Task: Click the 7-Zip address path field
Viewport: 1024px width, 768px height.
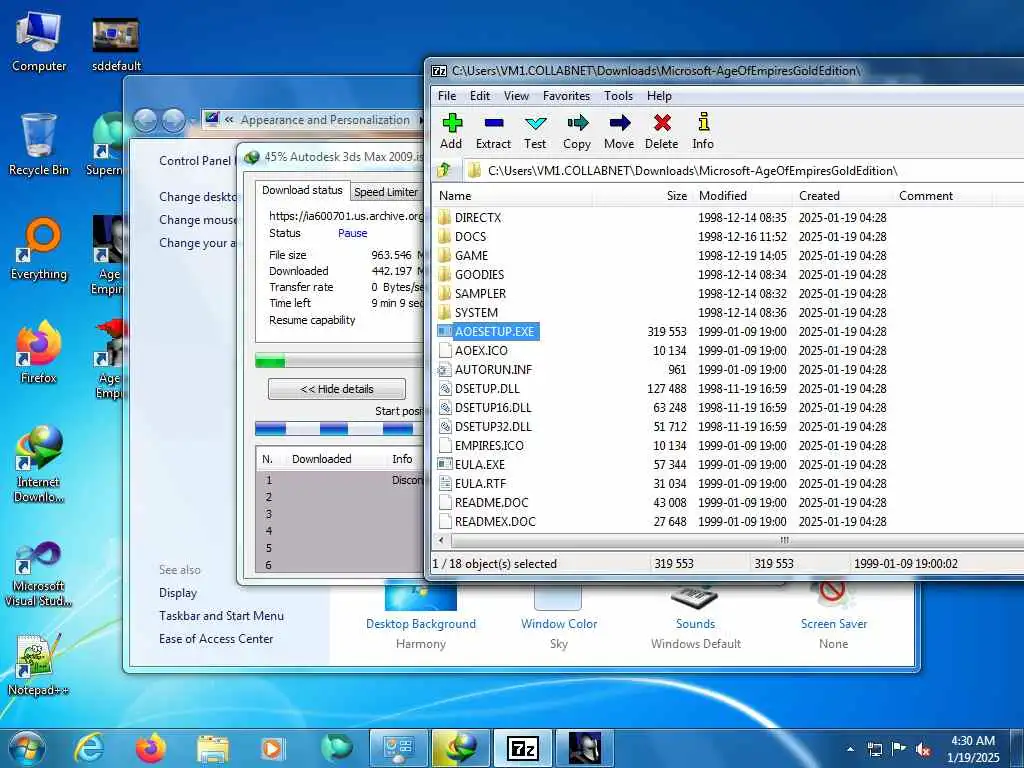Action: [x=744, y=170]
